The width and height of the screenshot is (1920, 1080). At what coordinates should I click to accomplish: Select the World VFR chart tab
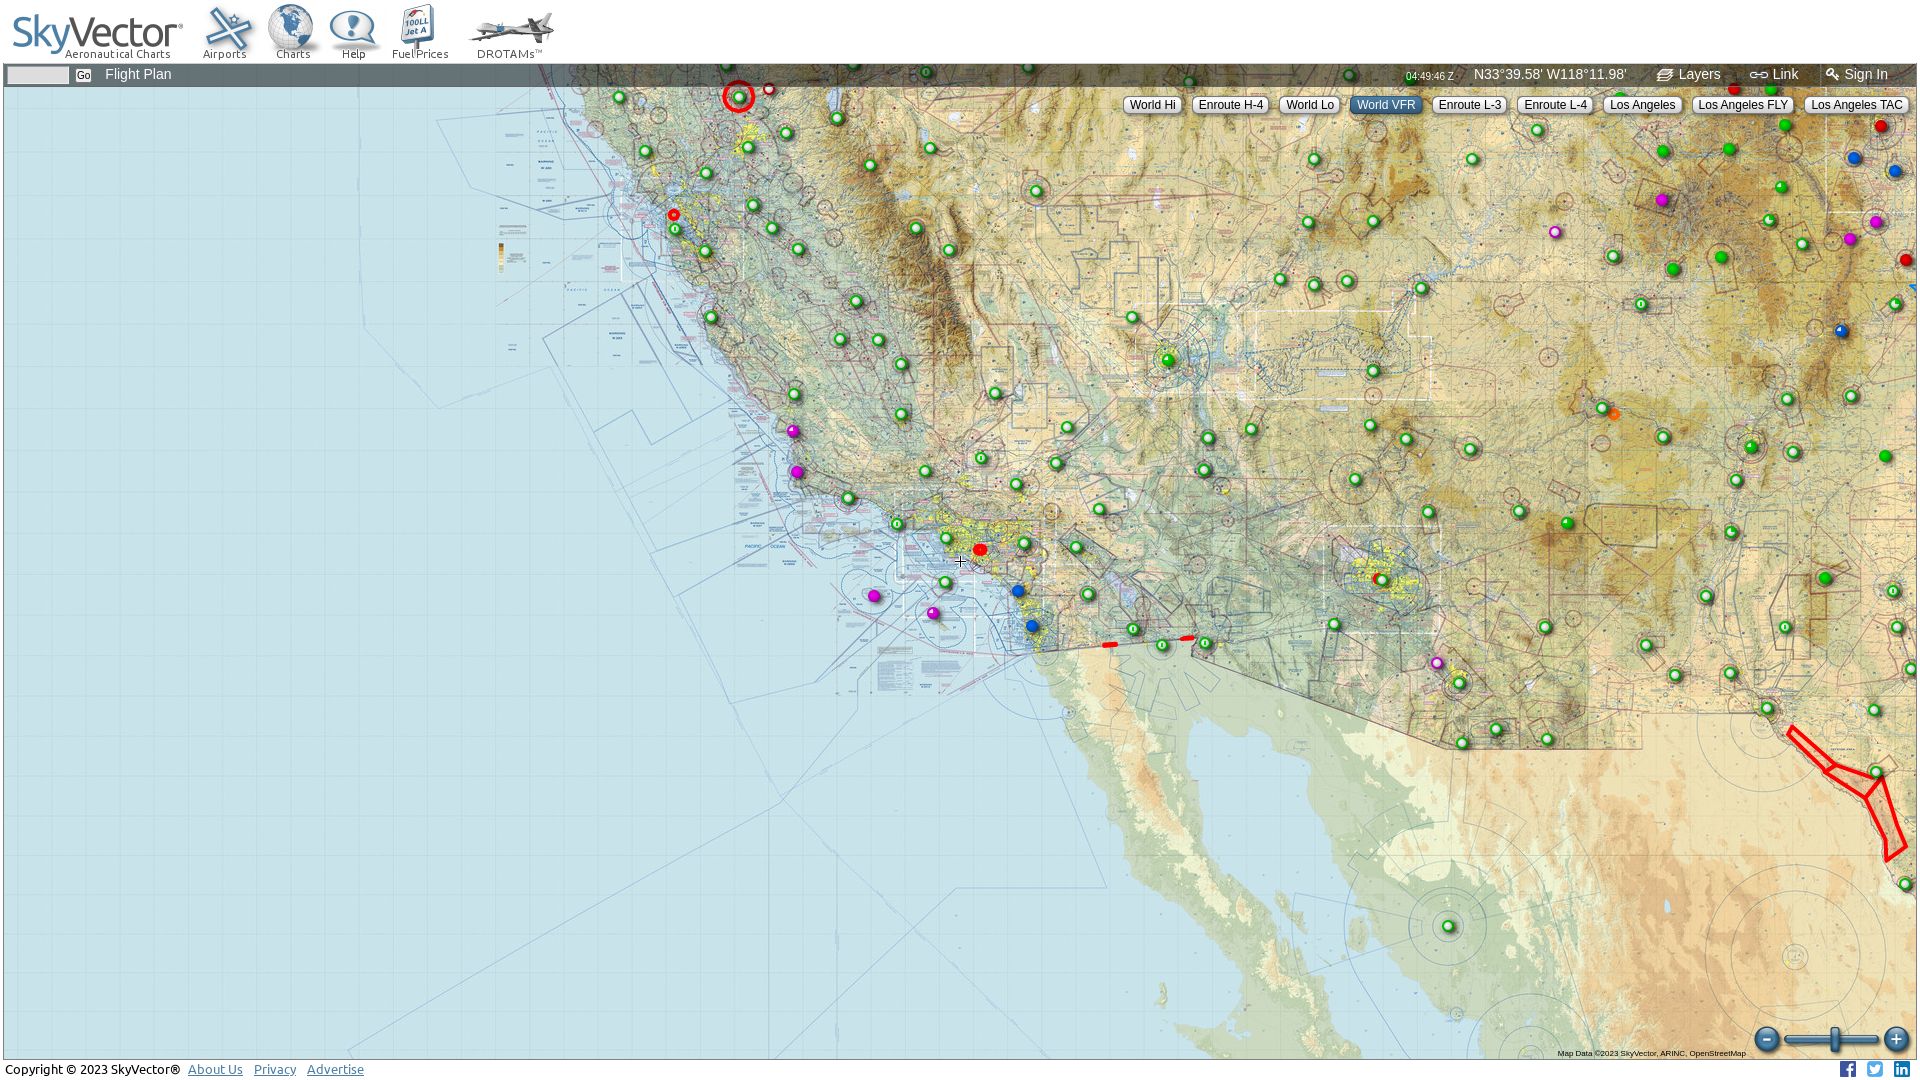click(1386, 105)
